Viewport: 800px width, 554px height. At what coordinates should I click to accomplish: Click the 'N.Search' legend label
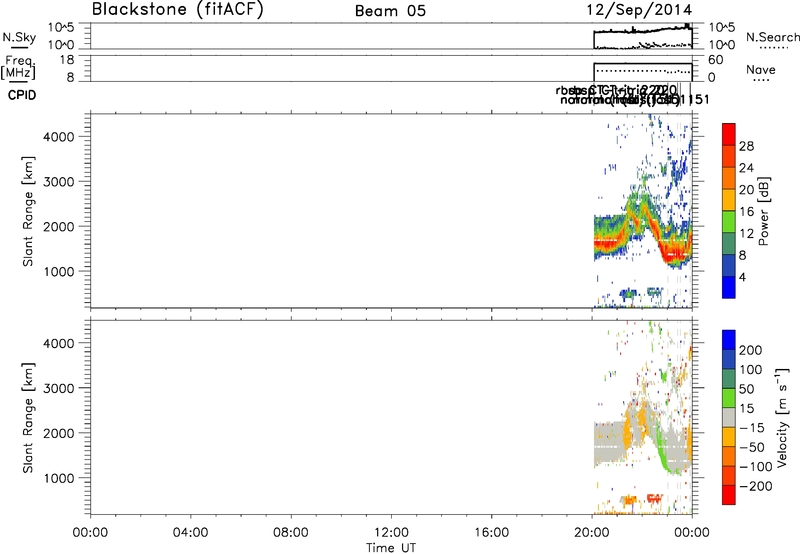pos(772,37)
